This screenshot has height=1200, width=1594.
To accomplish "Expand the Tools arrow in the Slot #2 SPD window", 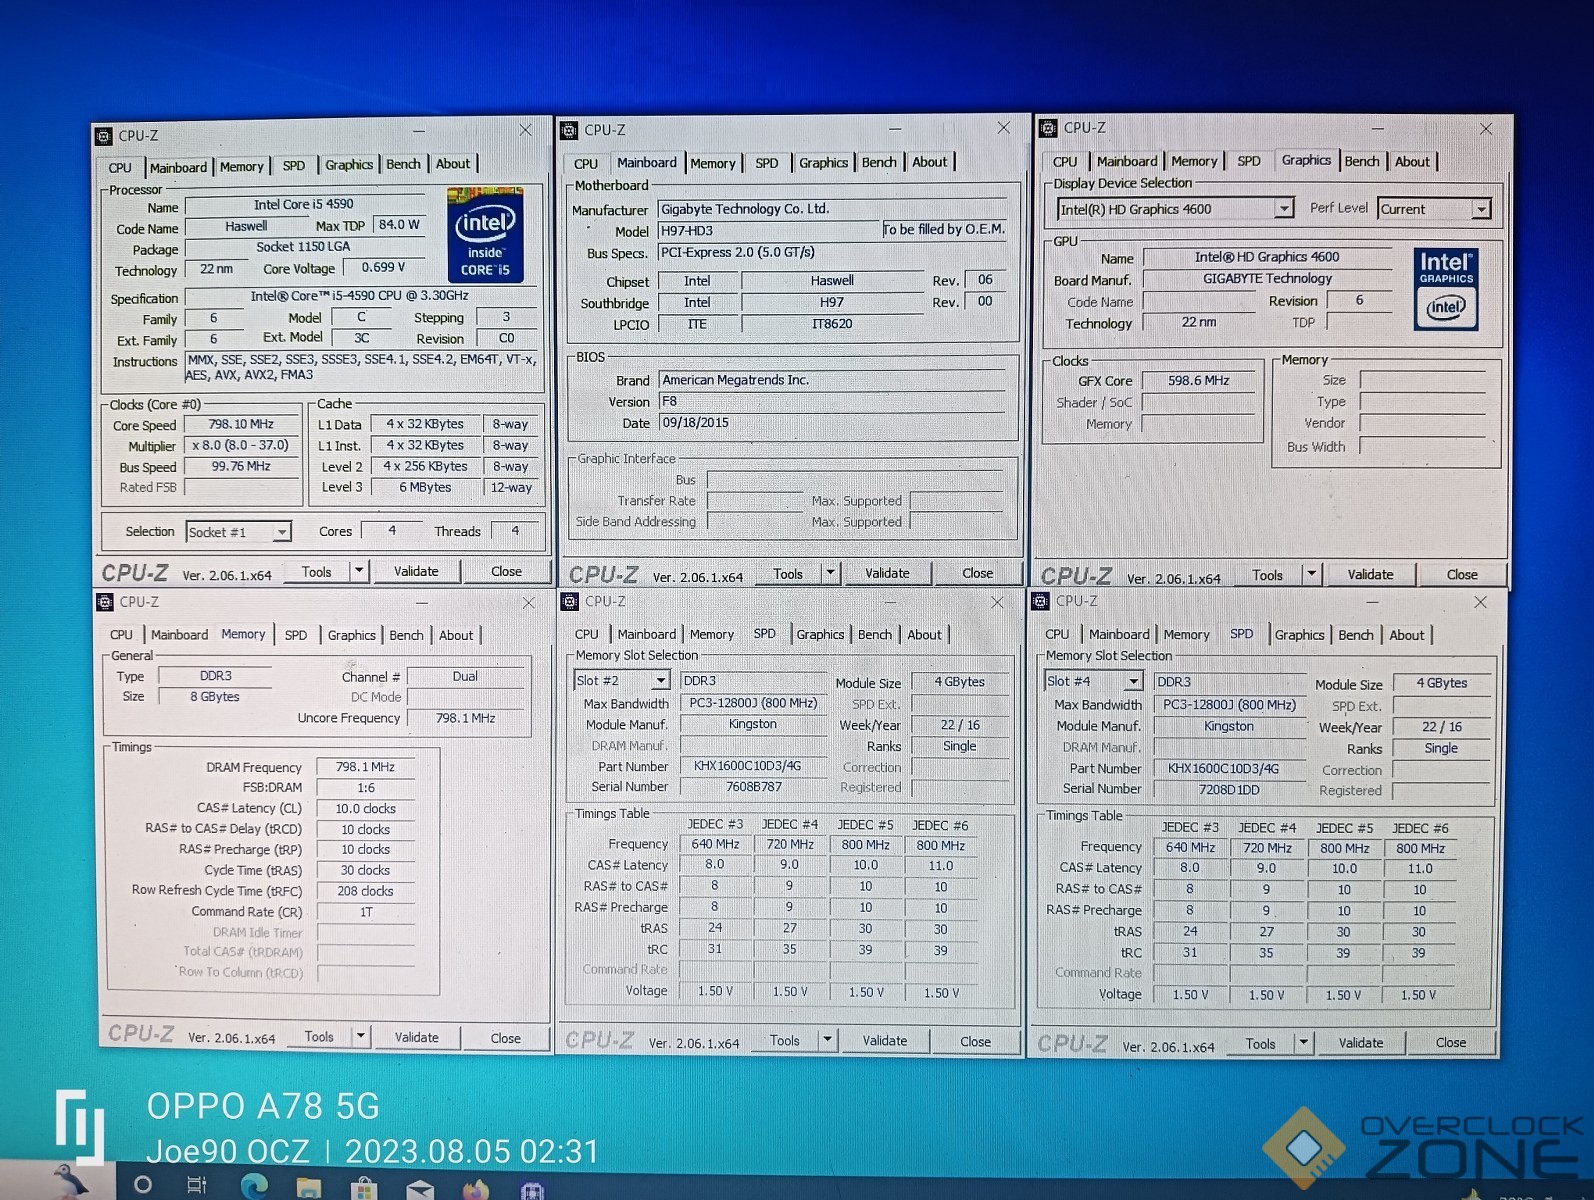I will (827, 1040).
